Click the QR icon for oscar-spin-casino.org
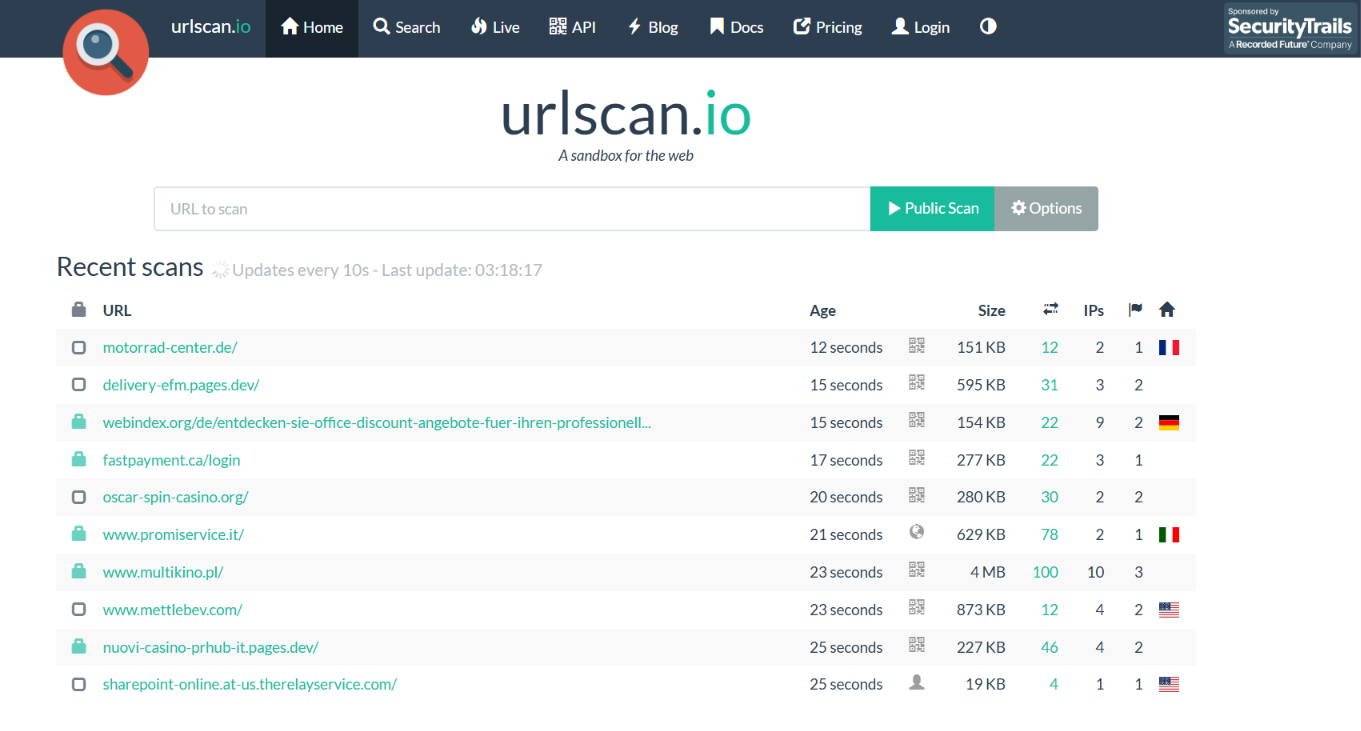 pos(917,495)
